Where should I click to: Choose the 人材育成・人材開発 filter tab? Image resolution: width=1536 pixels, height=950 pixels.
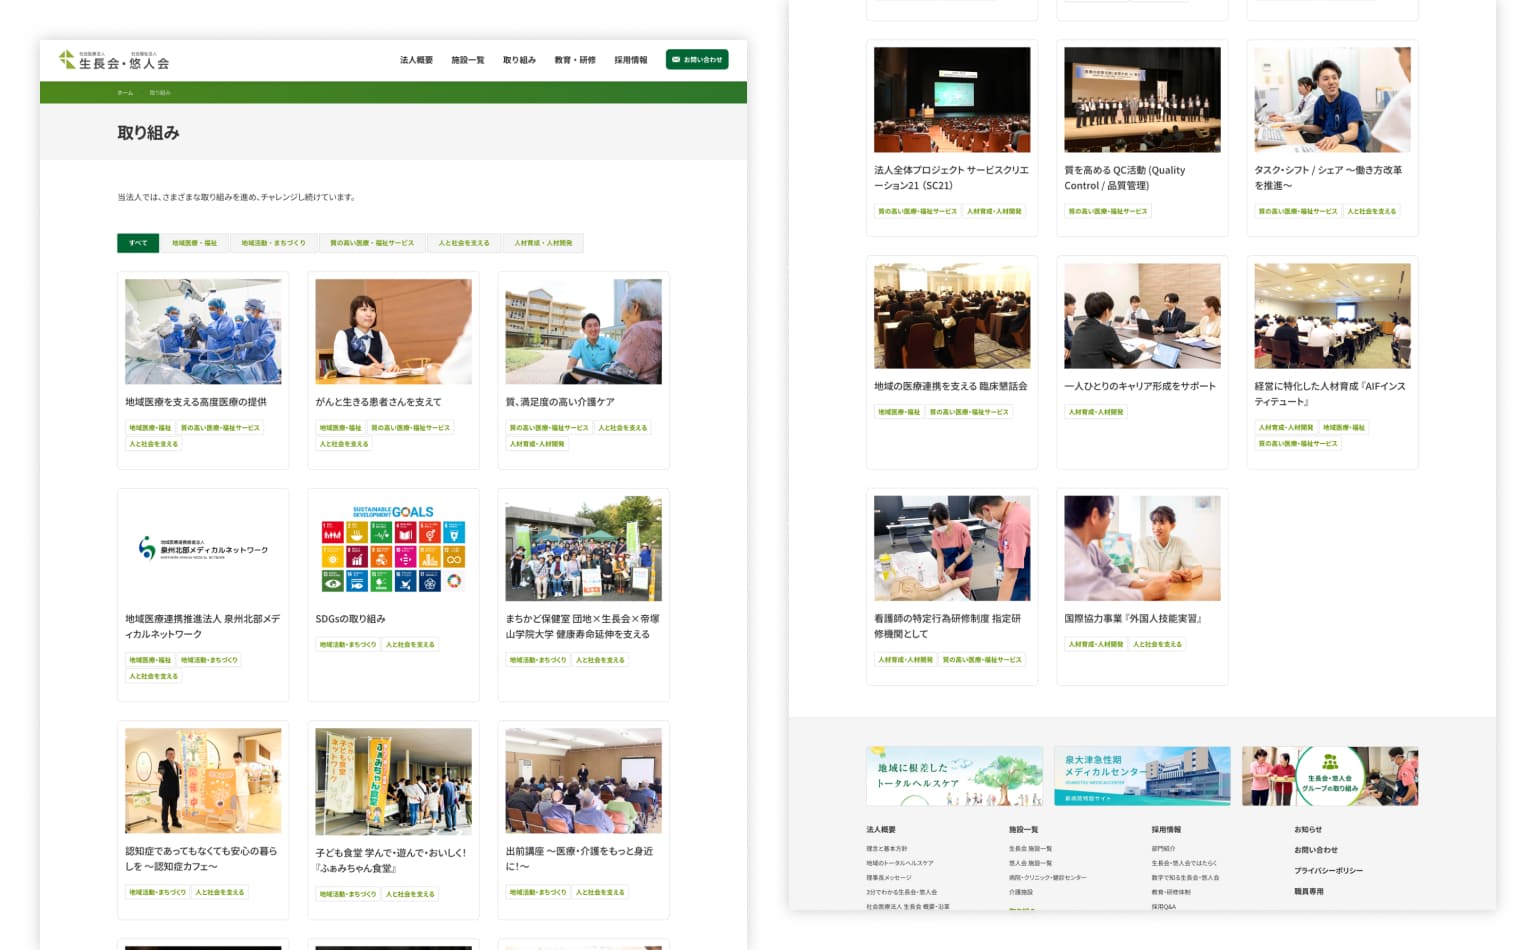tap(543, 243)
